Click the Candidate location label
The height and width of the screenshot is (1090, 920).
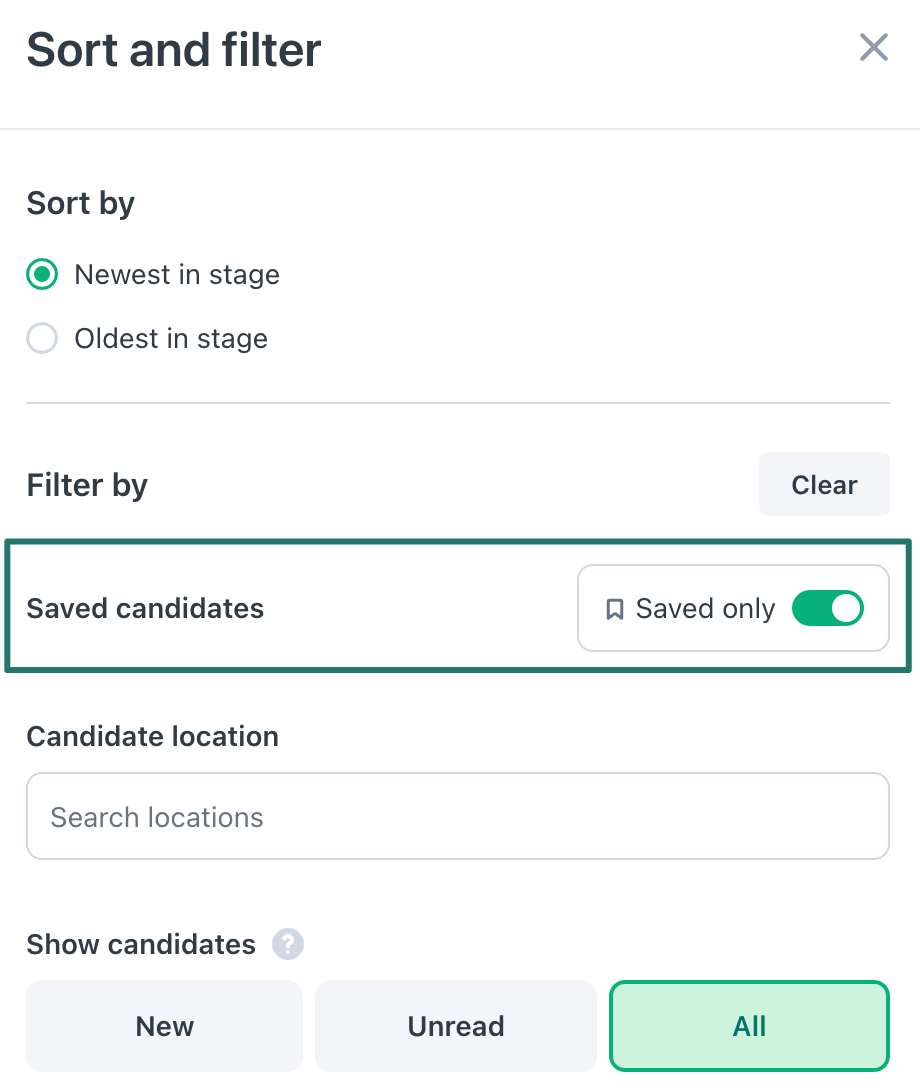coord(152,736)
